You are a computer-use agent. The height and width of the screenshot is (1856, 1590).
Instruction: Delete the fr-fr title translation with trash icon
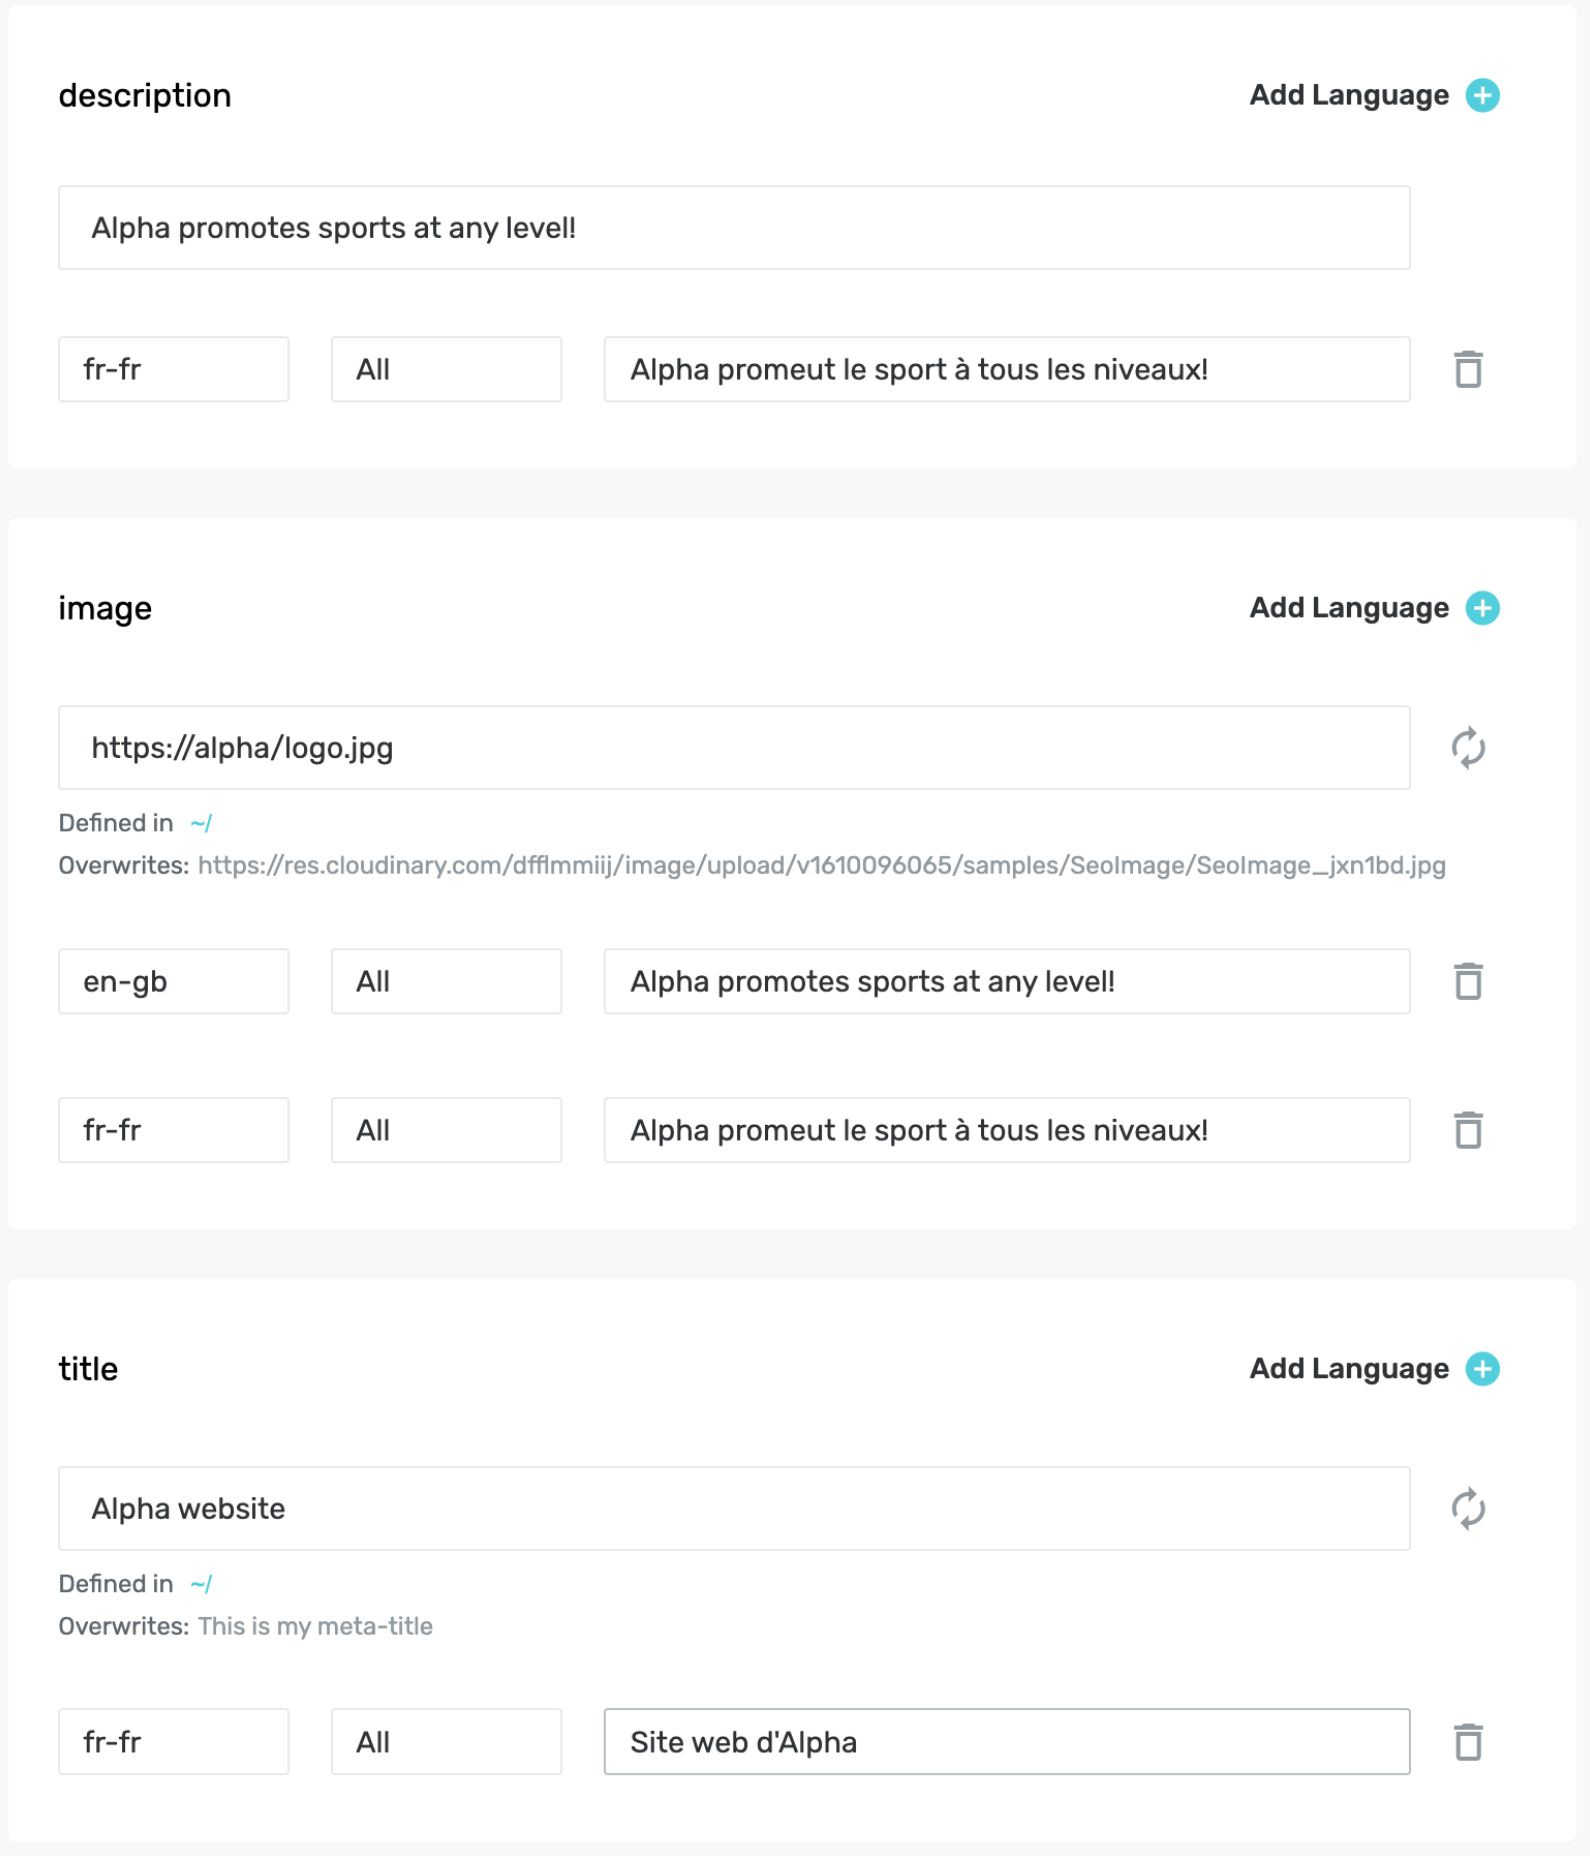click(1468, 1742)
